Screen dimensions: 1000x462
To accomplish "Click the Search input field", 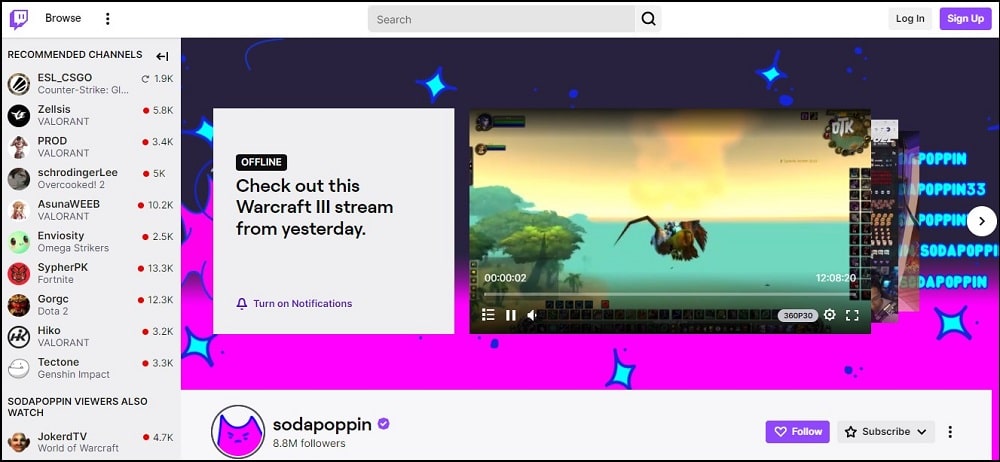I will pyautogui.click(x=501, y=19).
